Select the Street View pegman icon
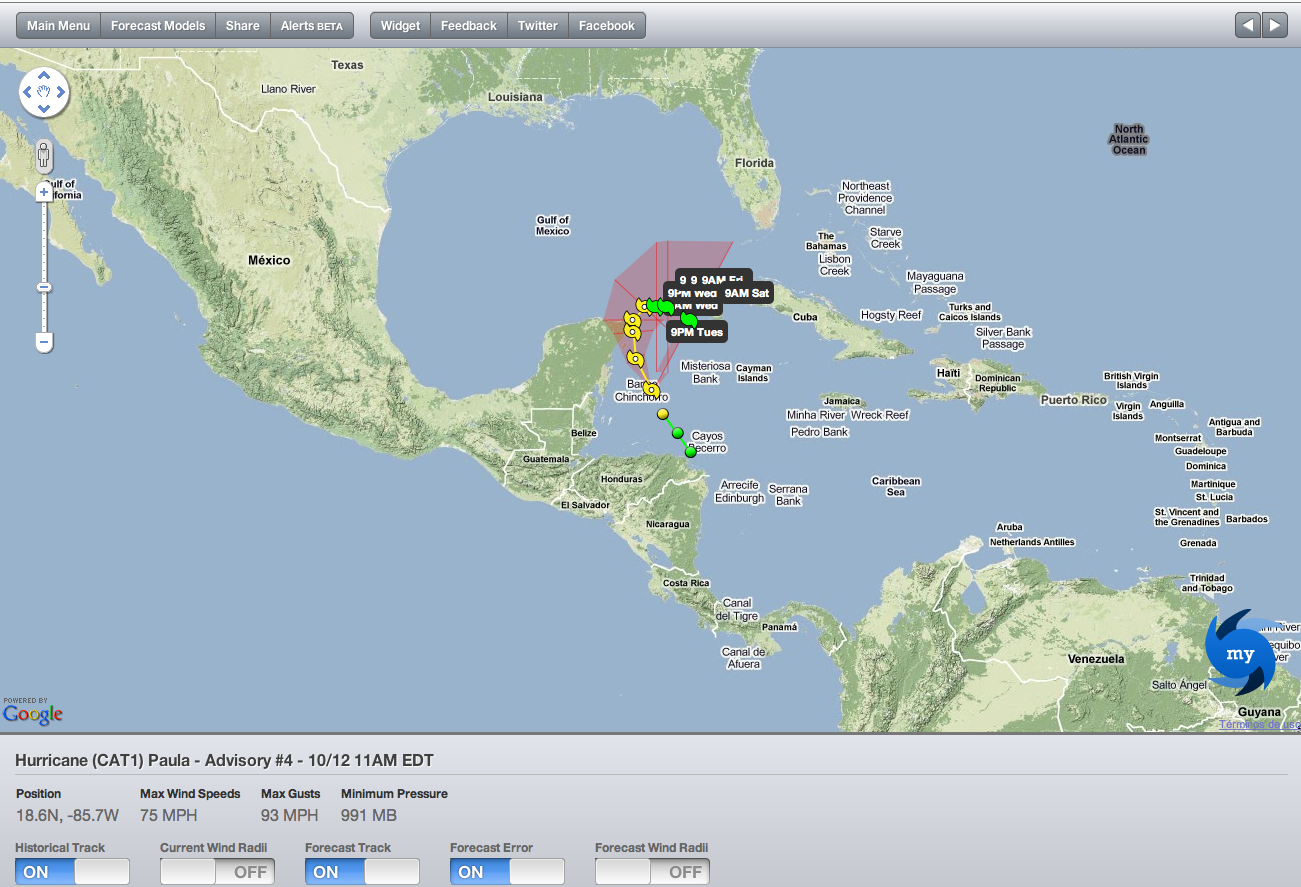Image resolution: width=1301 pixels, height=887 pixels. (44, 156)
